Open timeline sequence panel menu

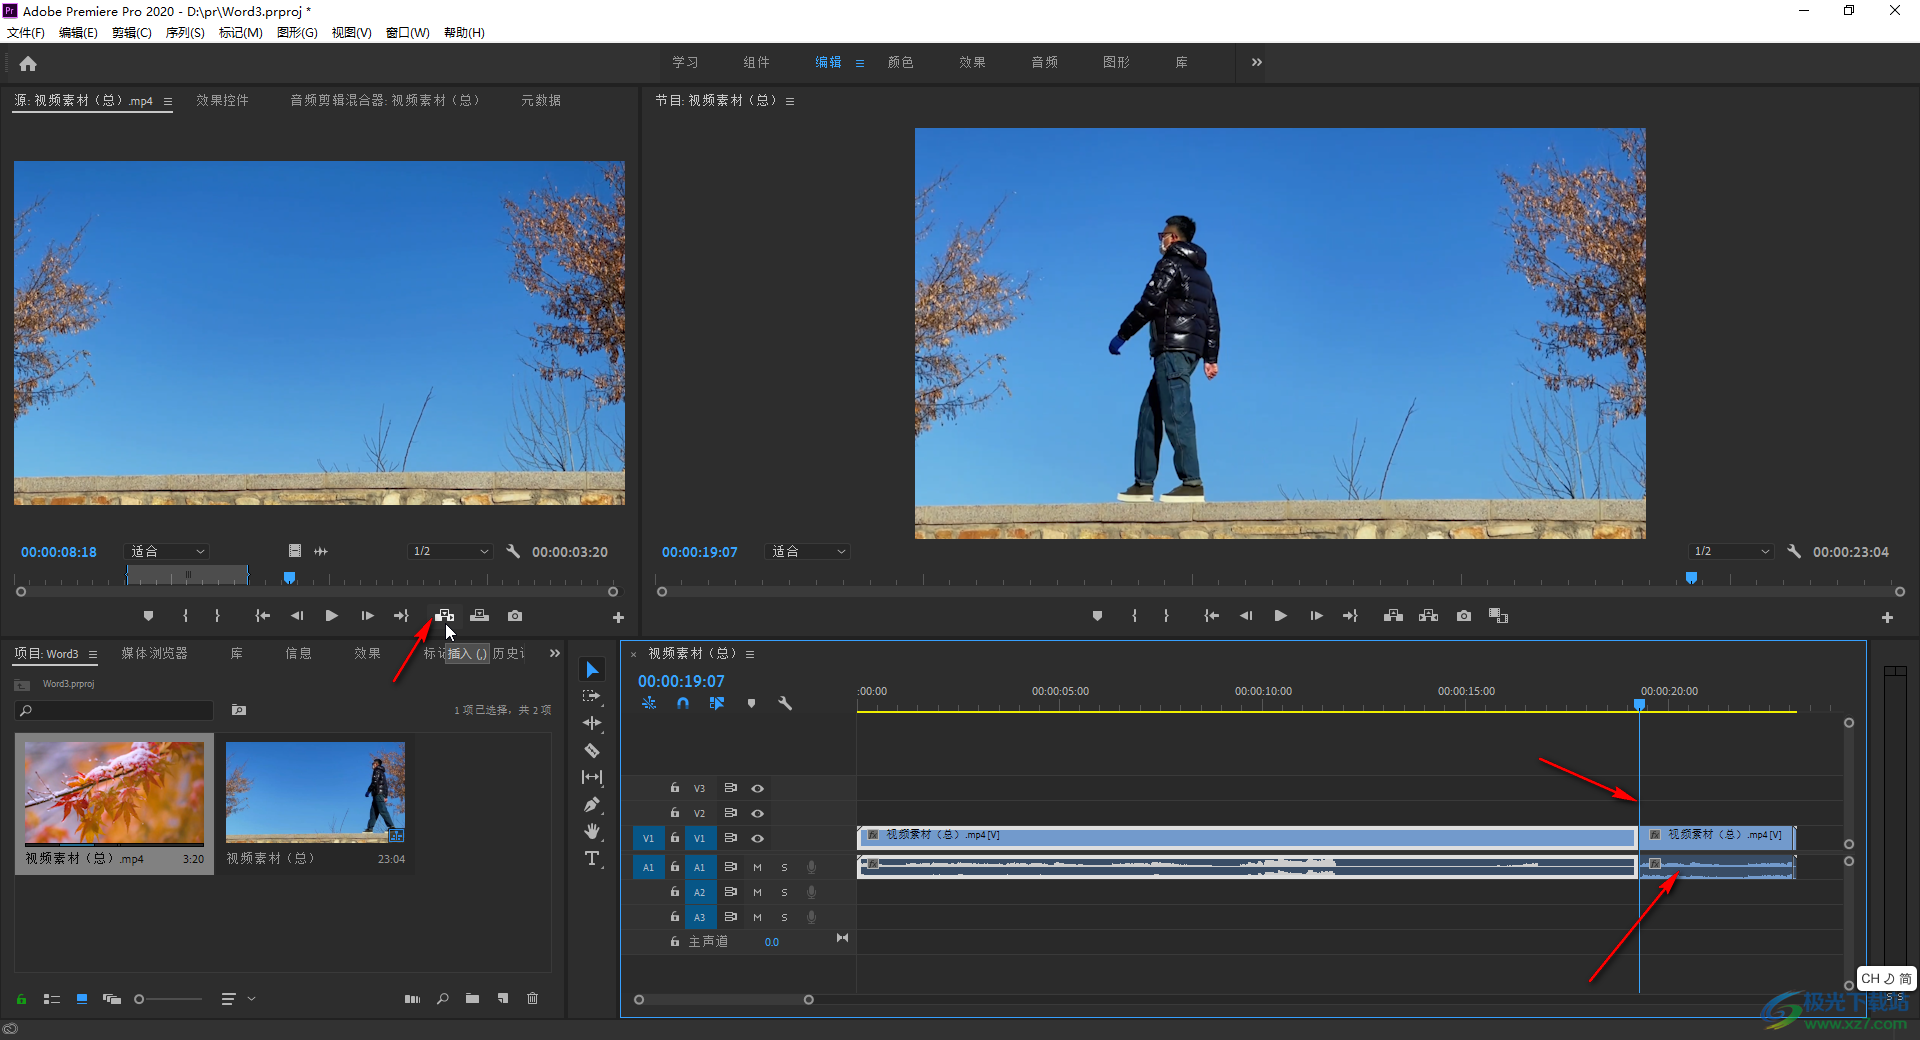coord(750,654)
